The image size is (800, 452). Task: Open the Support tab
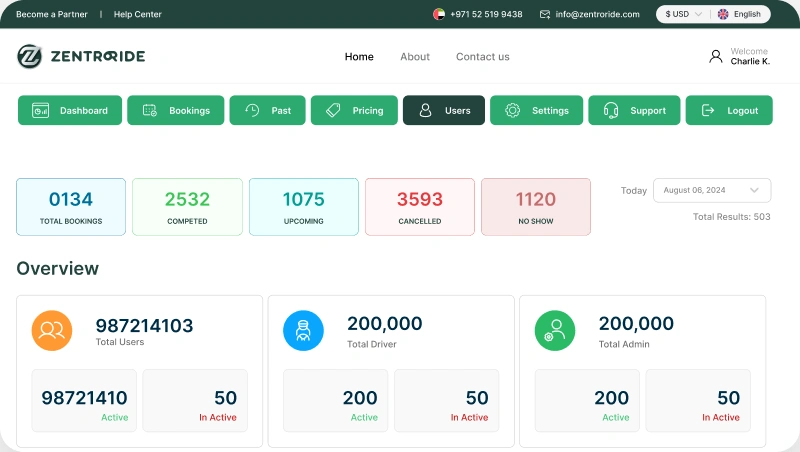[x=634, y=110]
